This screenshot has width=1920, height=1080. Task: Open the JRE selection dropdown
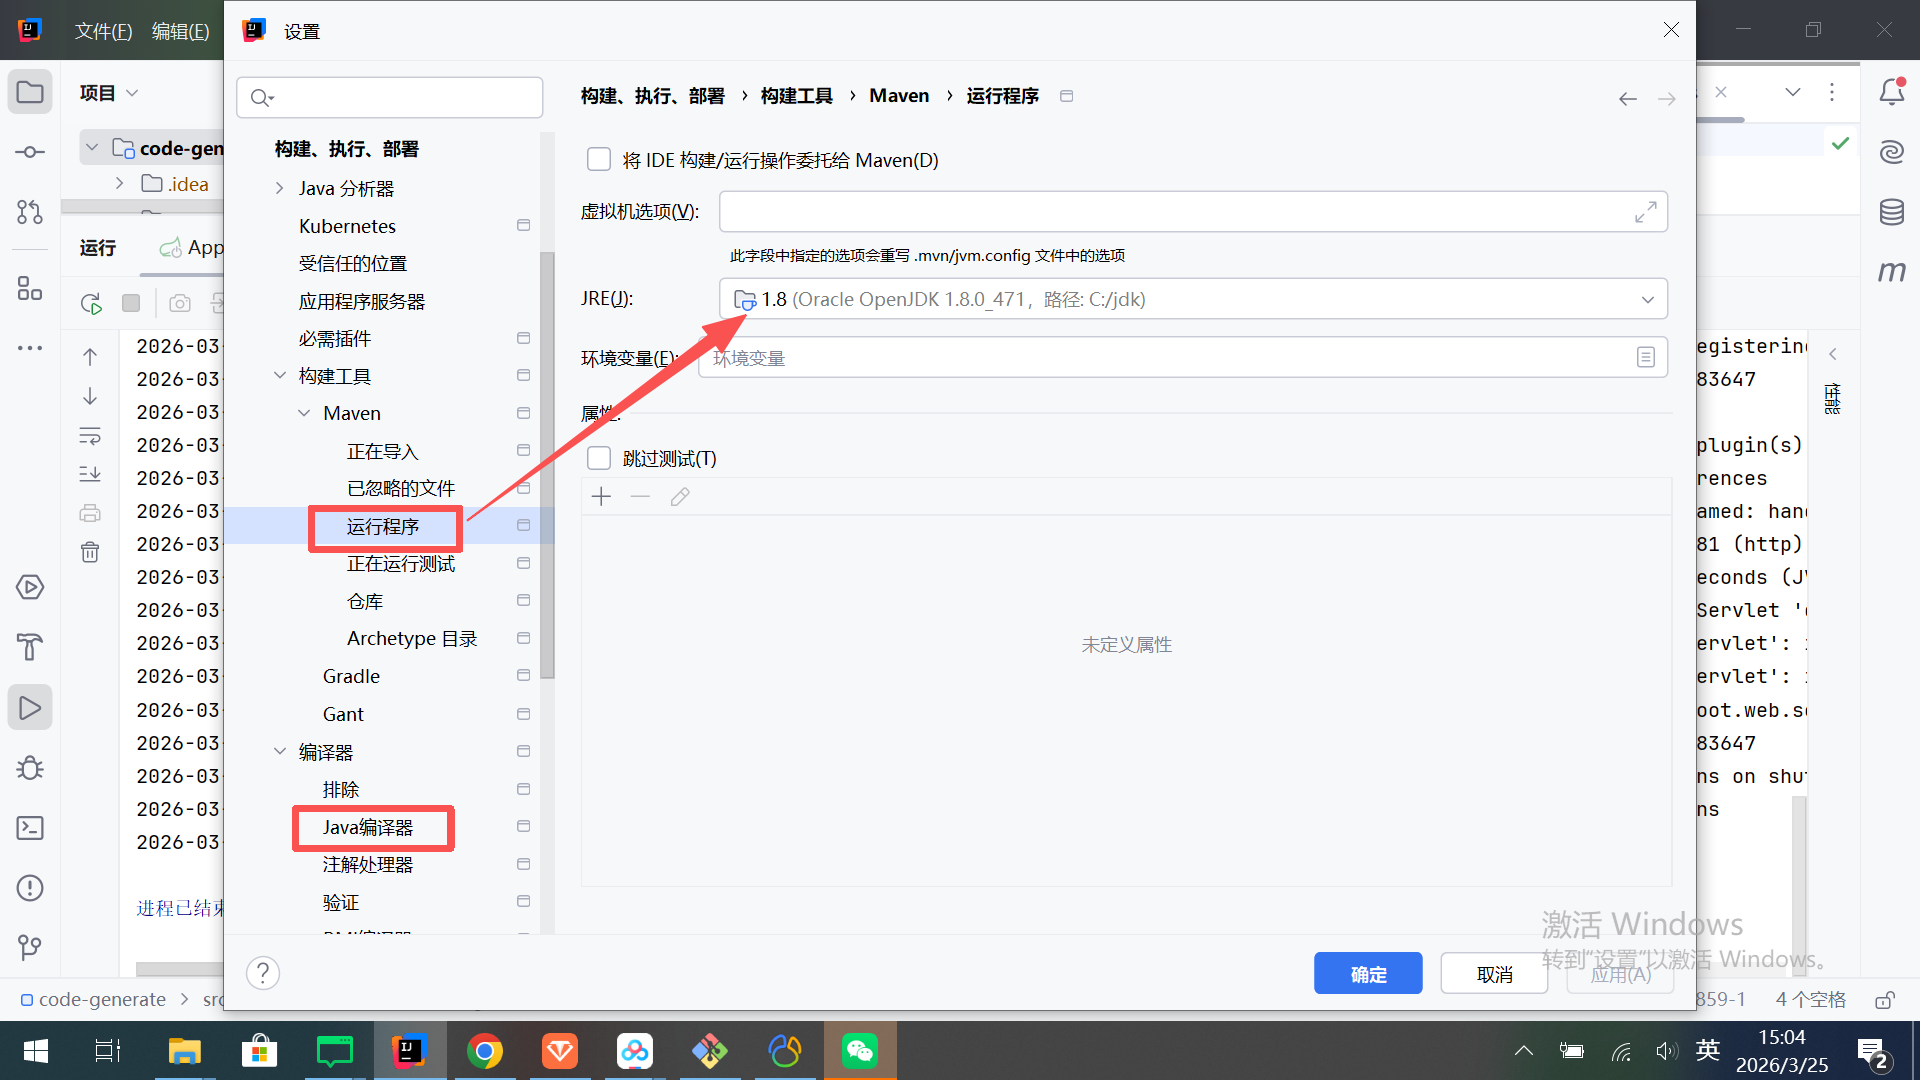coord(1646,299)
